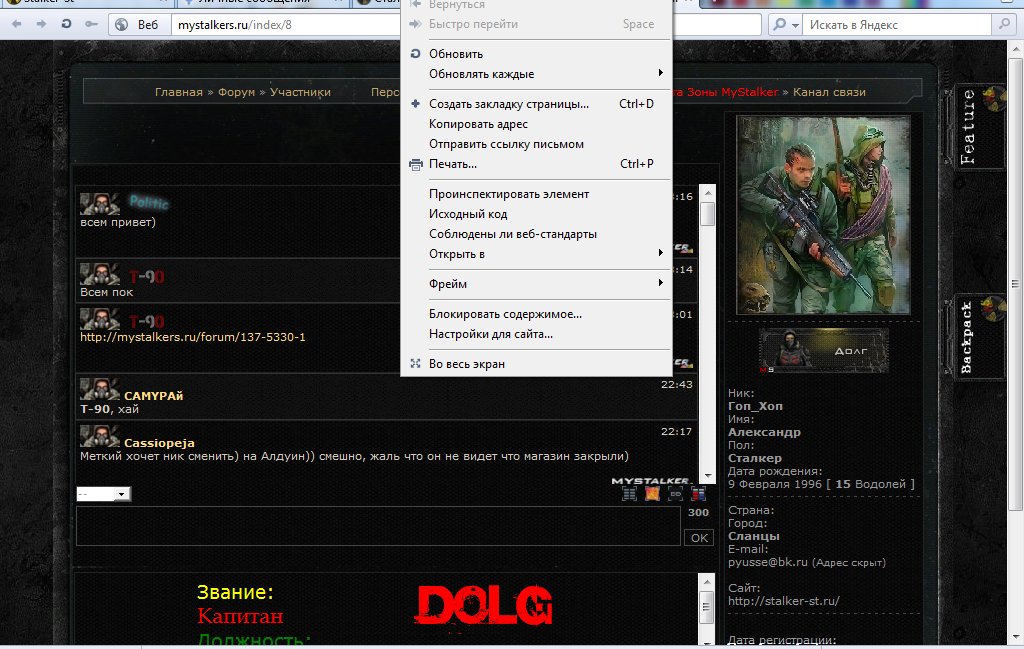The width and height of the screenshot is (1024, 649).
Task: Open 'Настройки для сайта...'
Action: coord(536,334)
